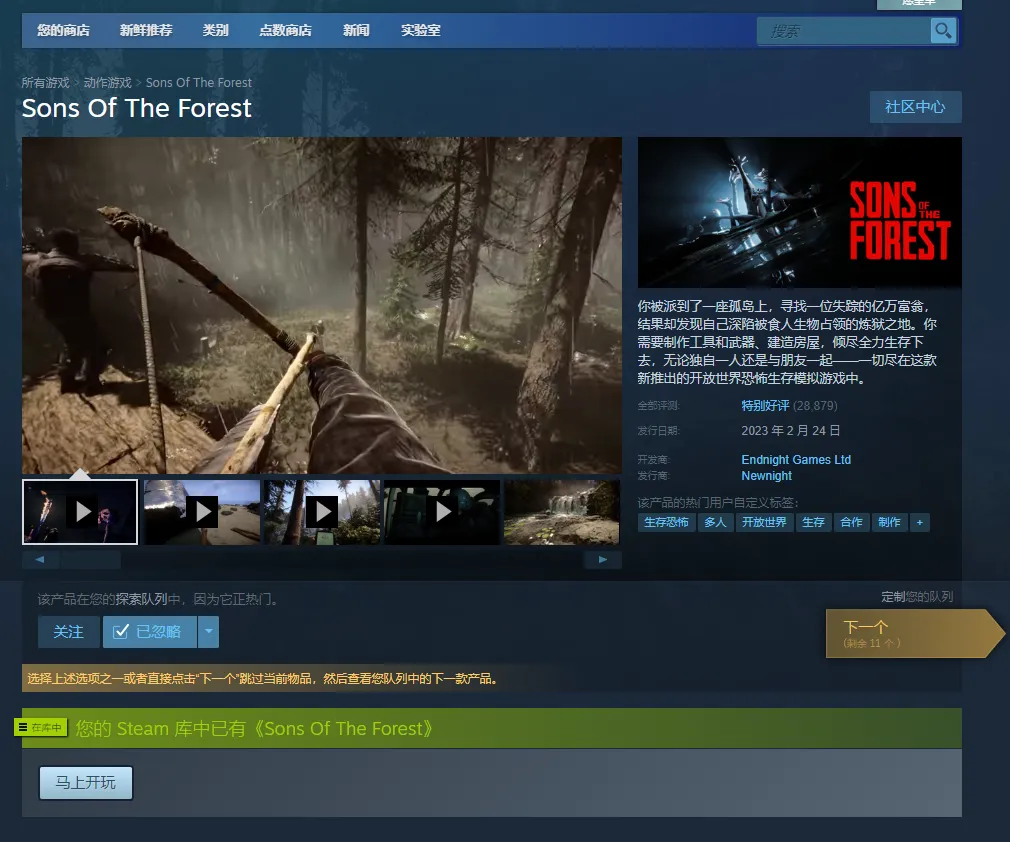1010x842 pixels.
Task: Select the 生存 tag
Action: pos(814,522)
